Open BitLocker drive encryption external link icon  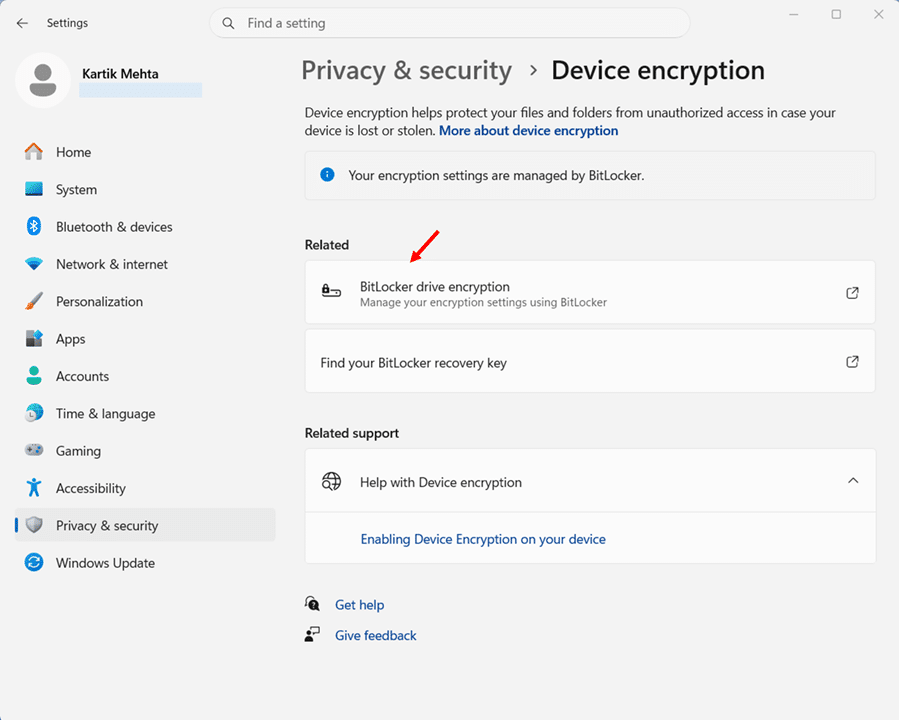coord(852,293)
